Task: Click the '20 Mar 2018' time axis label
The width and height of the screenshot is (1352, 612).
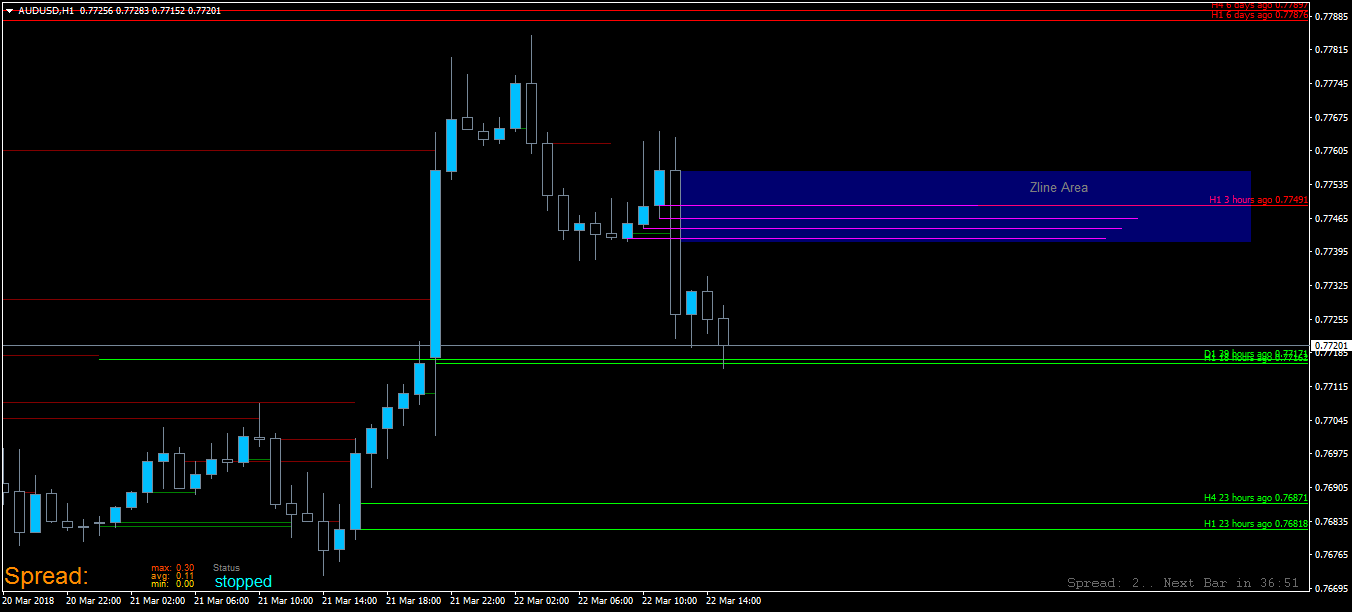Action: 28,601
